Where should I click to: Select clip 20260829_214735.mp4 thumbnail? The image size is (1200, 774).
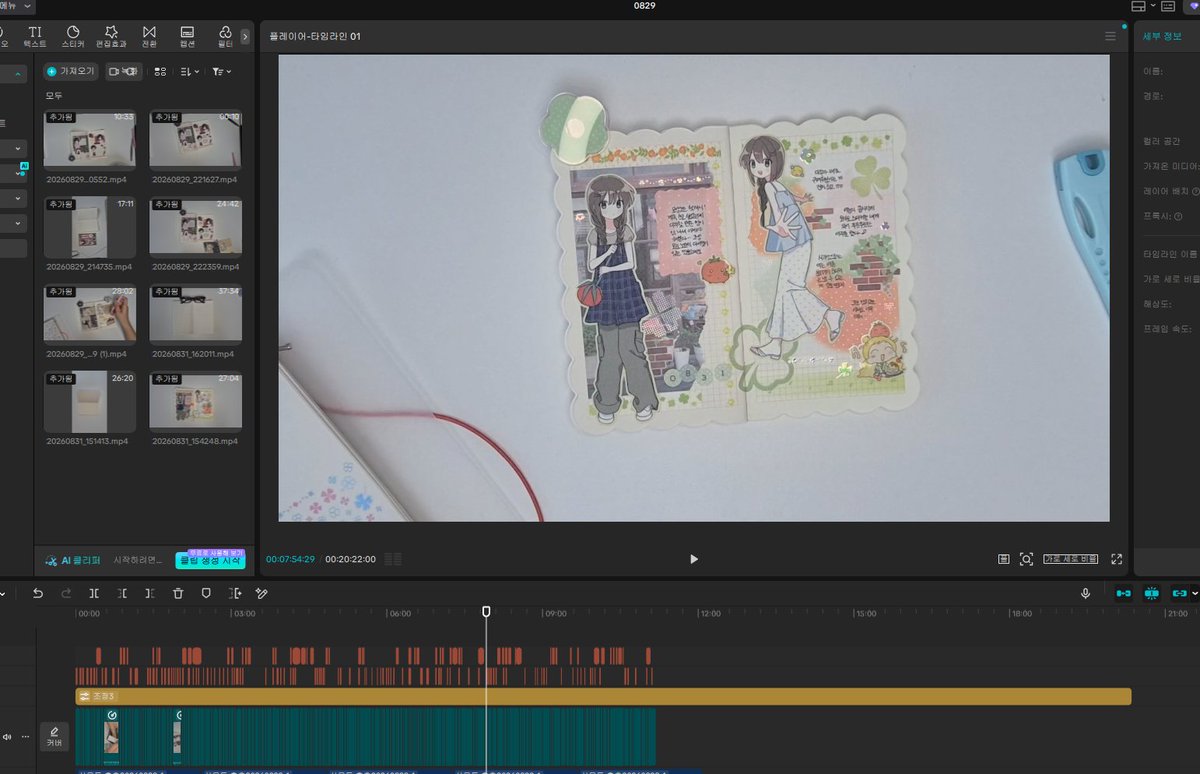point(90,226)
